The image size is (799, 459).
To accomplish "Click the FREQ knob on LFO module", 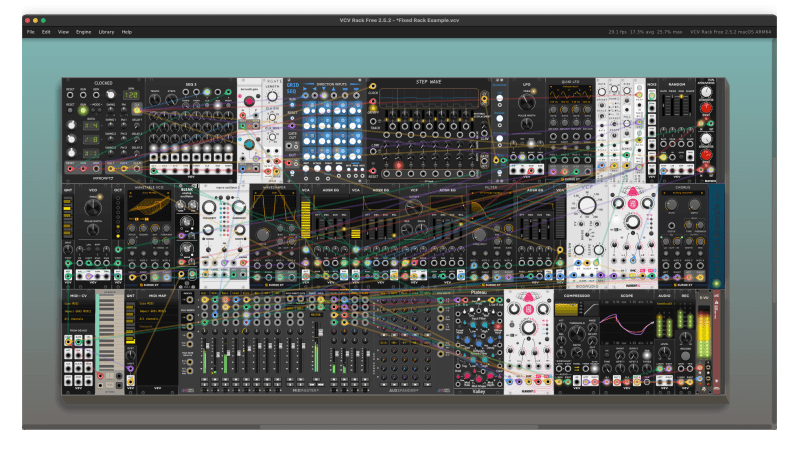I will tap(526, 102).
